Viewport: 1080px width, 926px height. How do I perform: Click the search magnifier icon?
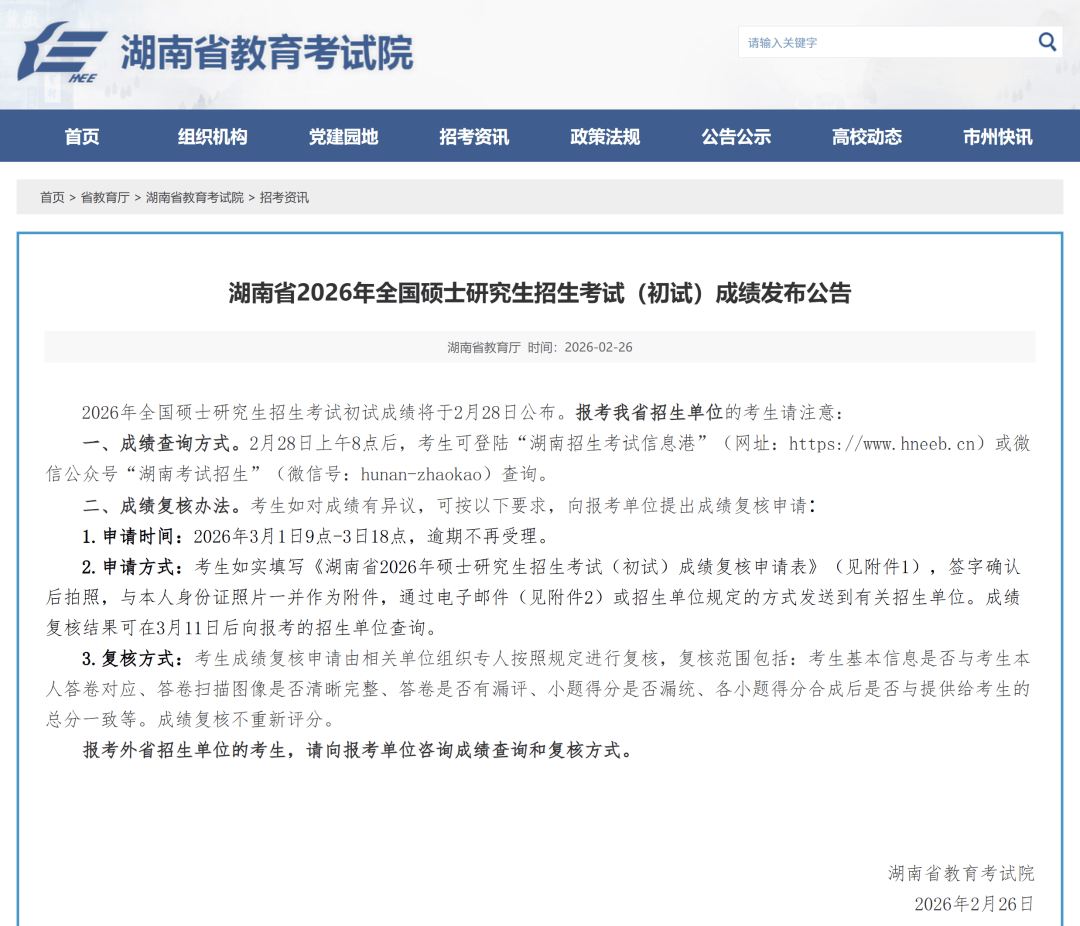click(x=1047, y=42)
